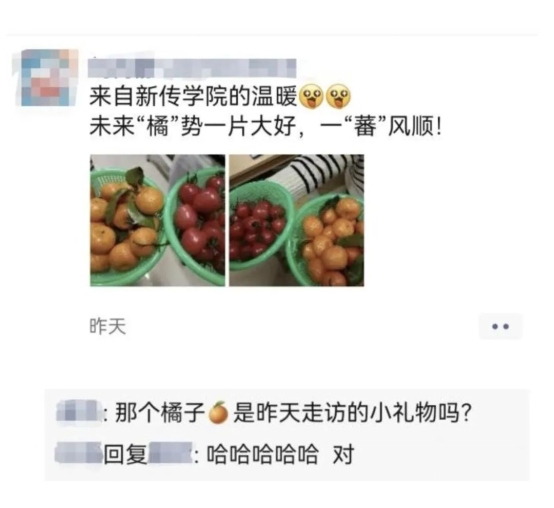Viewport: 554px width, 508px height.
Task: Open the poster's blurred nickname profile
Action: tap(192, 68)
